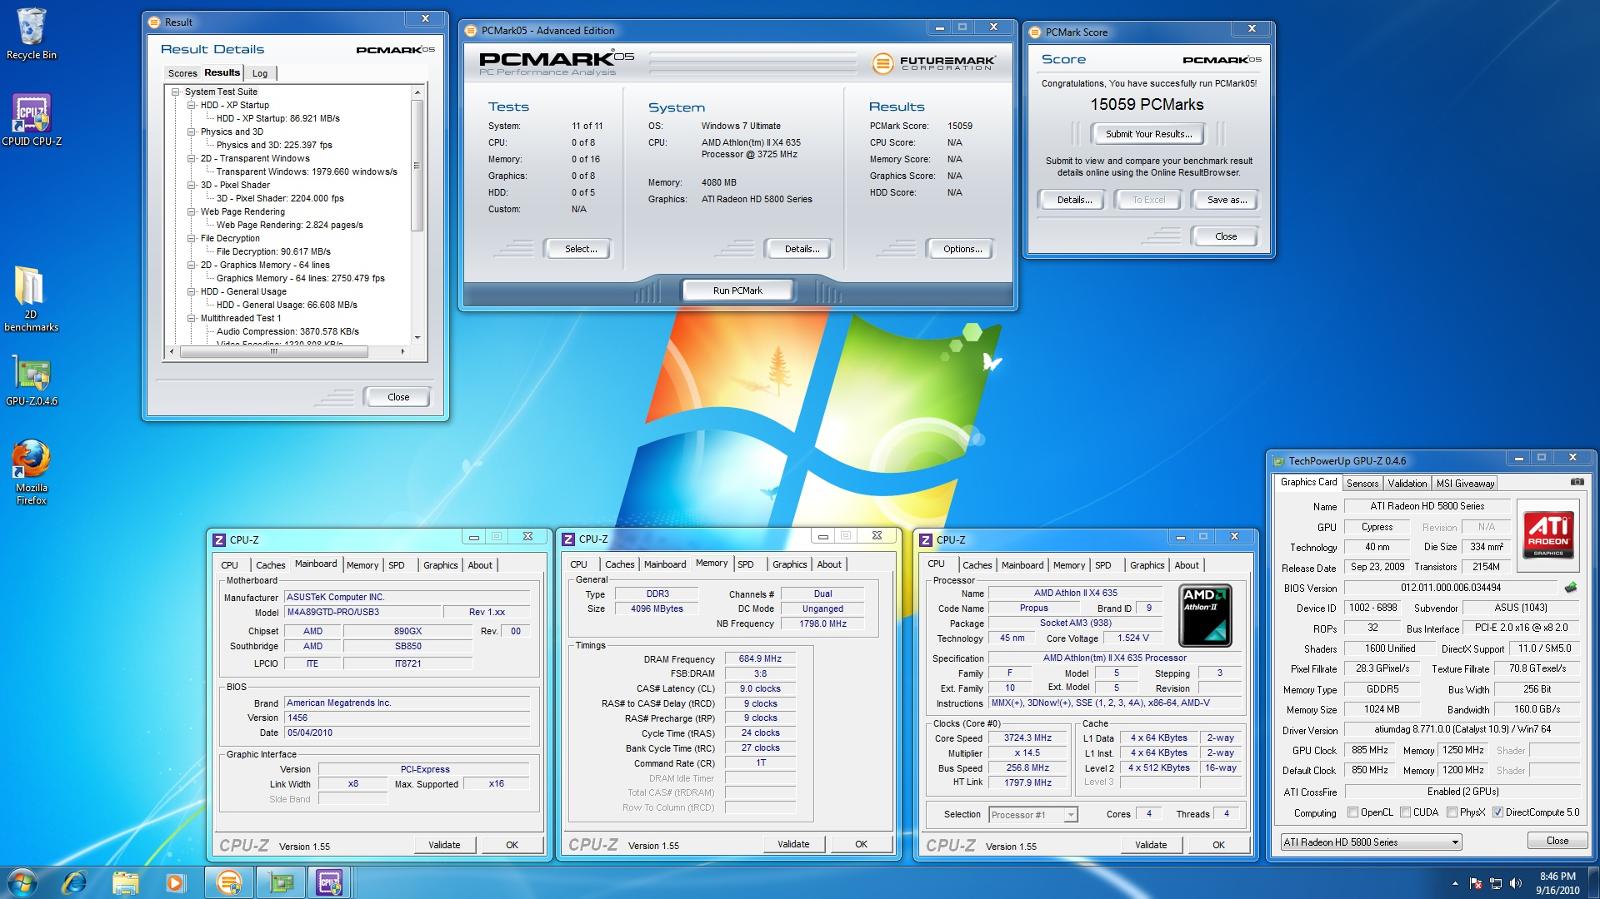The image size is (1600, 899).
Task: Collapse the 2D - Transparent Windows node
Action: click(x=191, y=158)
